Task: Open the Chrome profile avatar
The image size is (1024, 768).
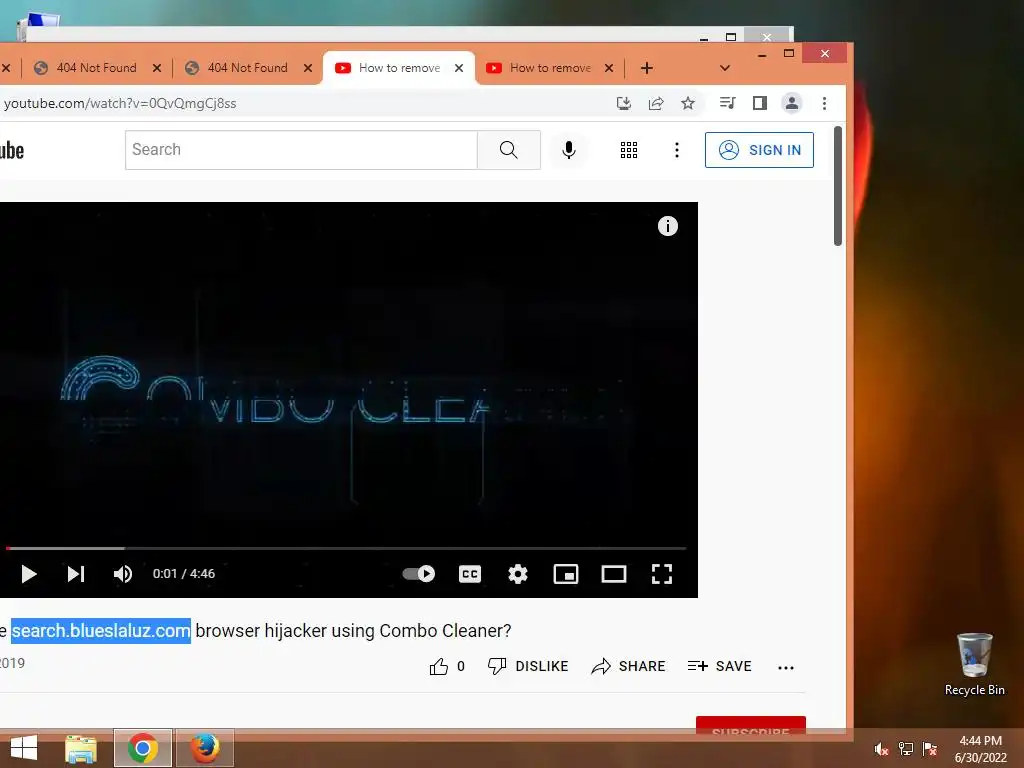Action: [792, 103]
